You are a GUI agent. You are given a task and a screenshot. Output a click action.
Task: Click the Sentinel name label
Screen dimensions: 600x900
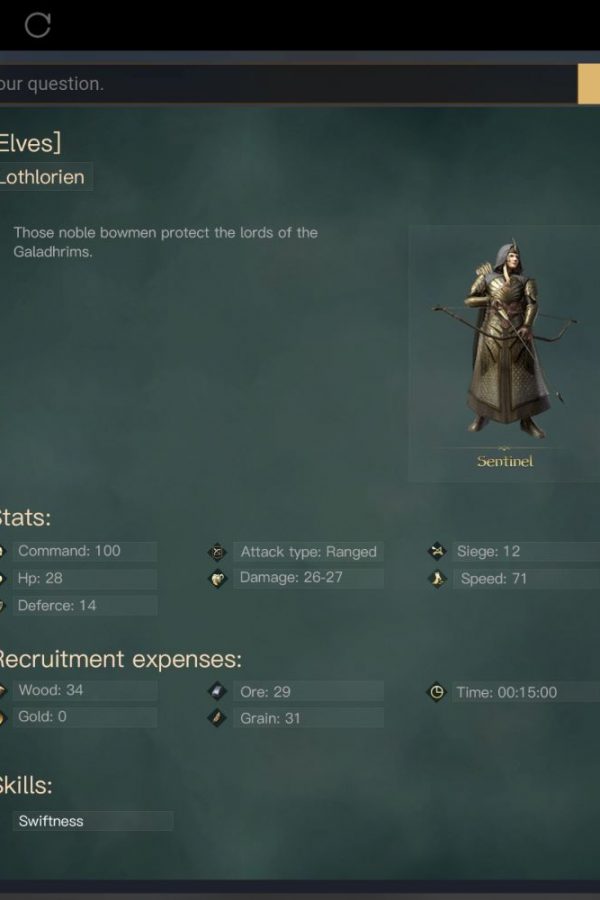505,461
